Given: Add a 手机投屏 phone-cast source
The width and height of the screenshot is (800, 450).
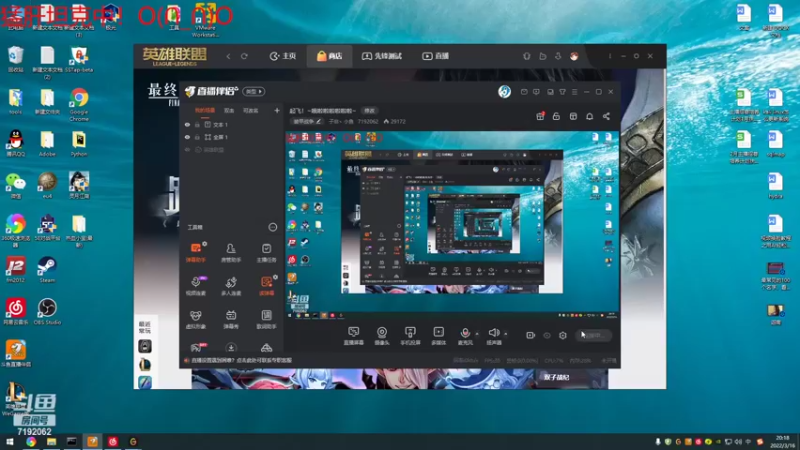Looking at the screenshot, I should (410, 336).
